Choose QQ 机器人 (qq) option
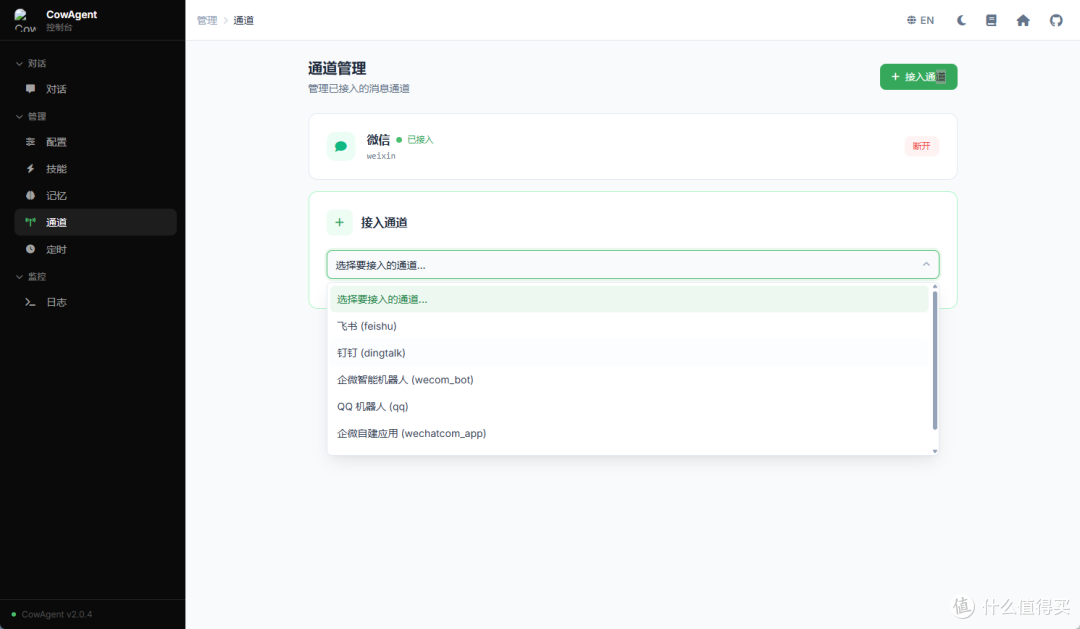Screen dimensions: 1080x629 point(629,406)
